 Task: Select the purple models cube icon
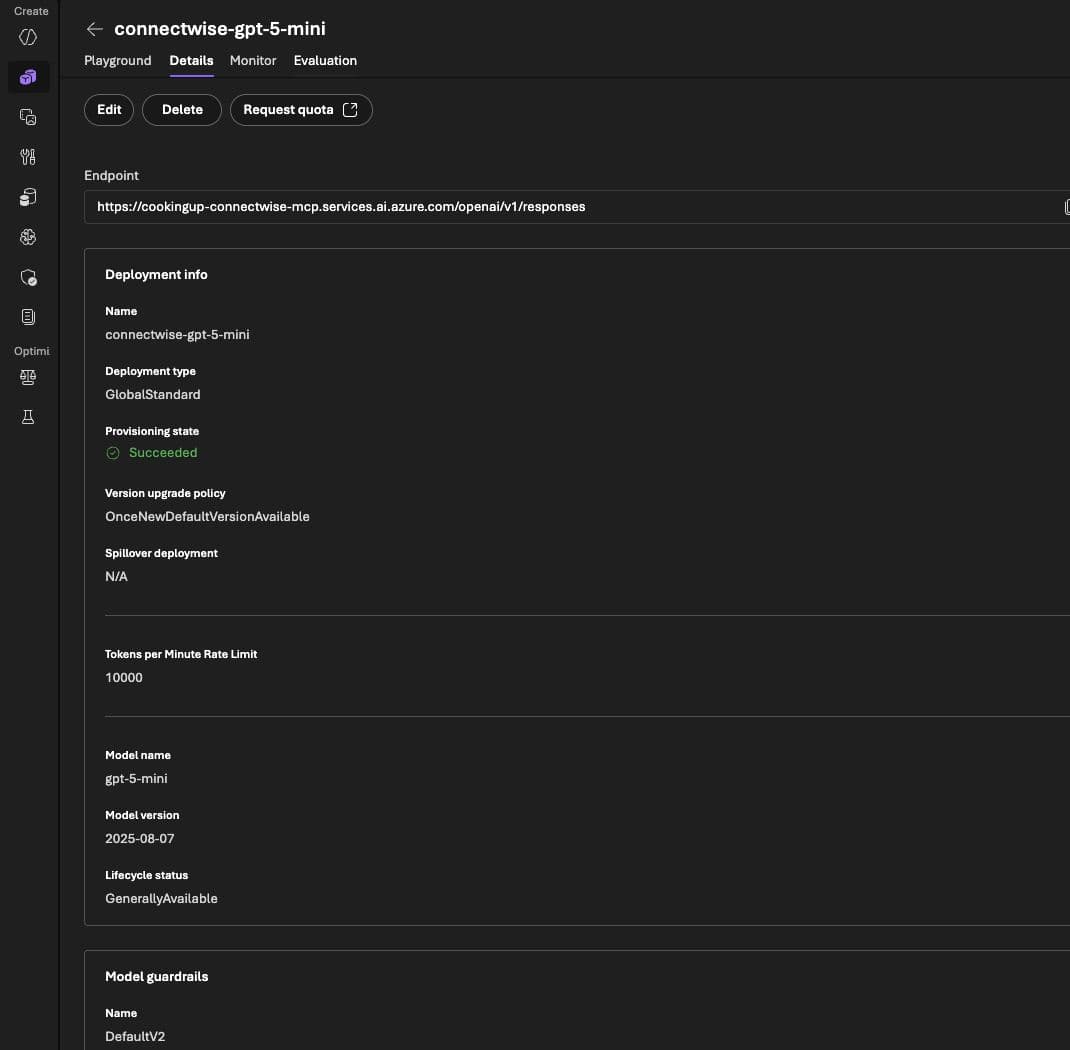tap(28, 77)
